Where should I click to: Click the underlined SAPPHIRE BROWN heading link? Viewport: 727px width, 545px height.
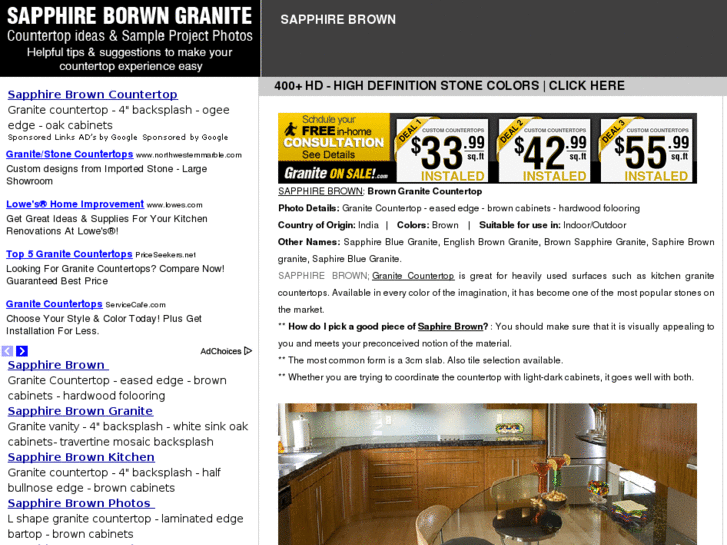coord(321,191)
